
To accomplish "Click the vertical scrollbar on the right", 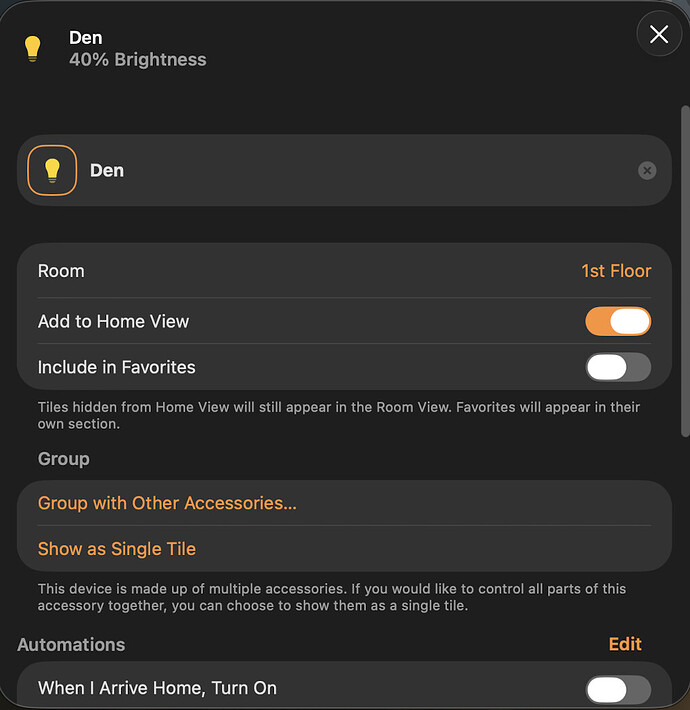I will [685, 270].
